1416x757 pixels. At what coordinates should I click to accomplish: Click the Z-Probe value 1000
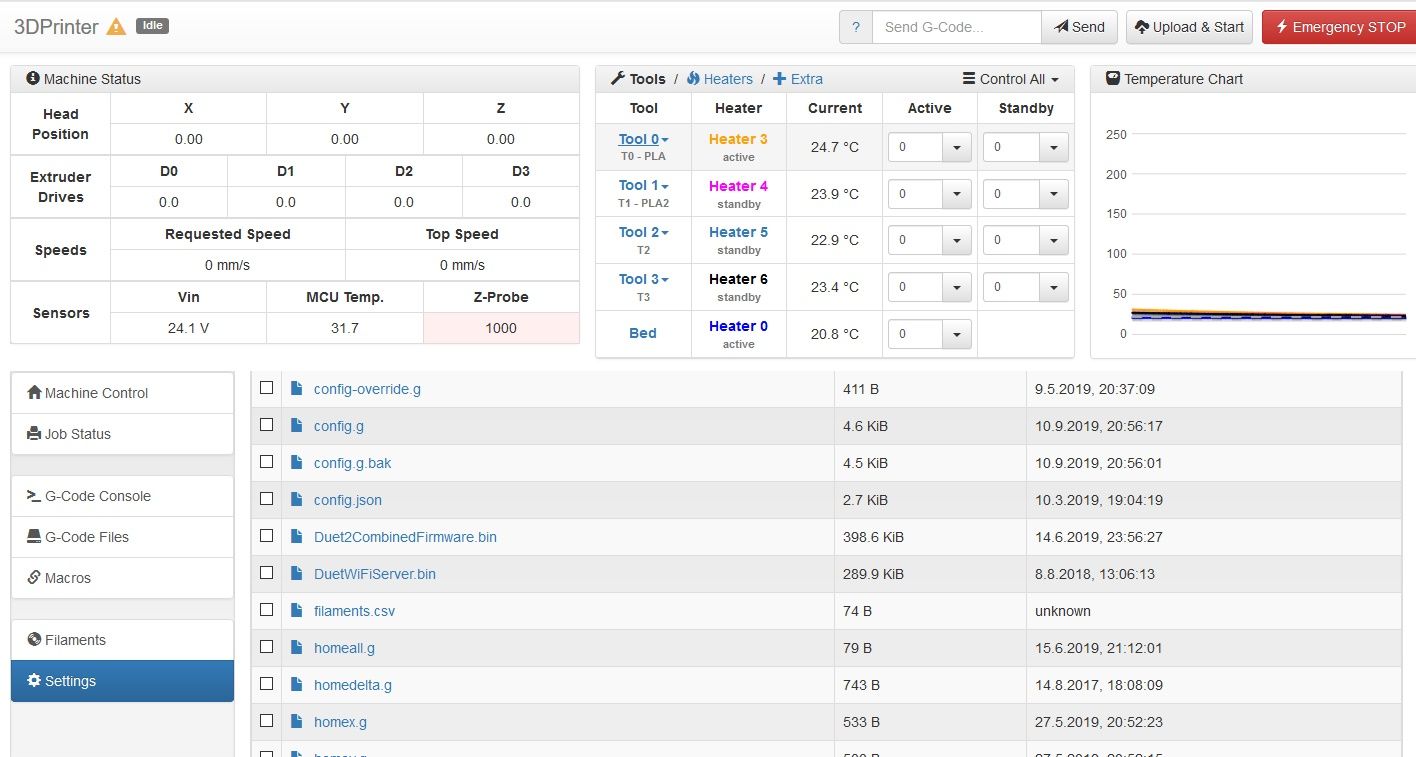click(501, 328)
